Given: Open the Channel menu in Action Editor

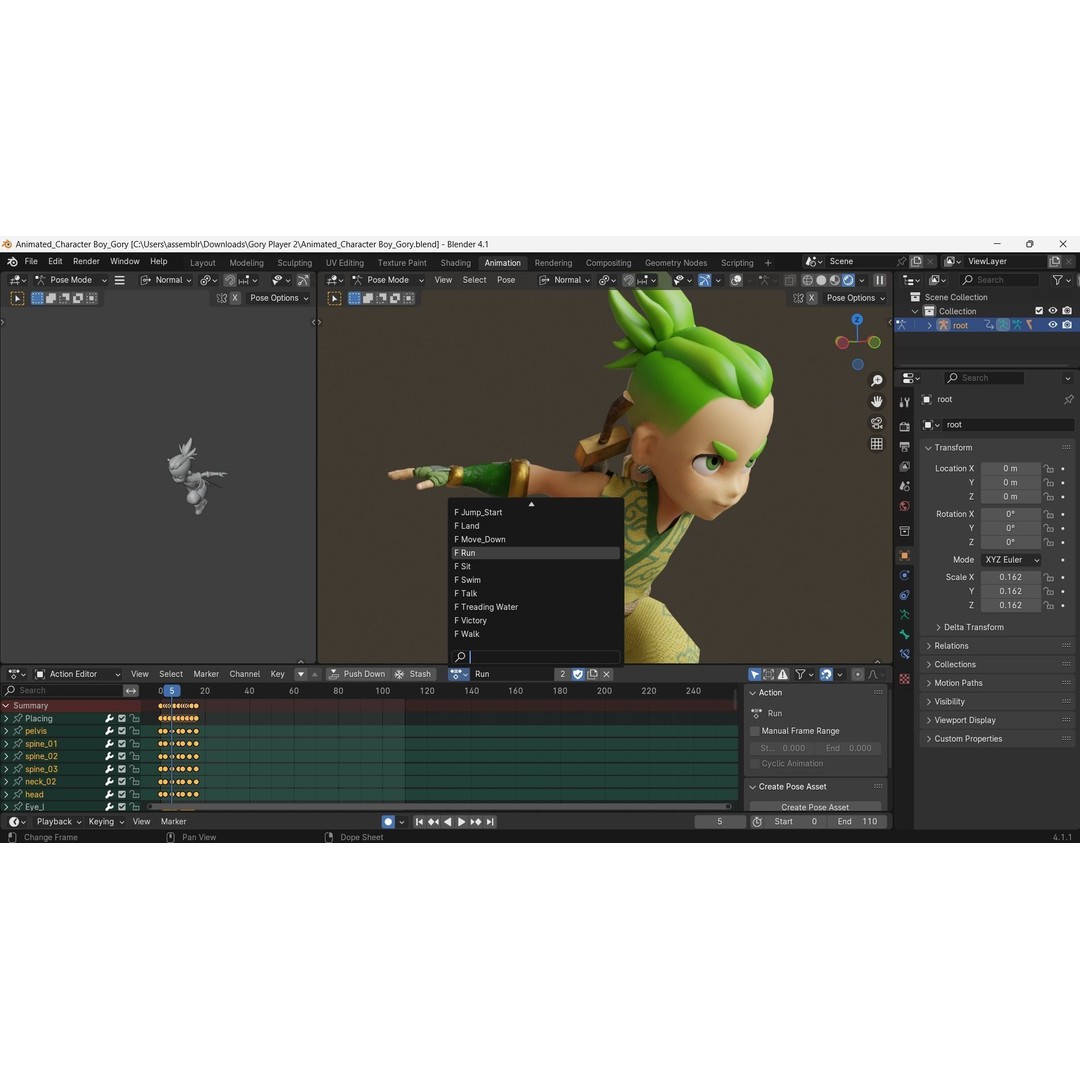Looking at the screenshot, I should pyautogui.click(x=245, y=674).
